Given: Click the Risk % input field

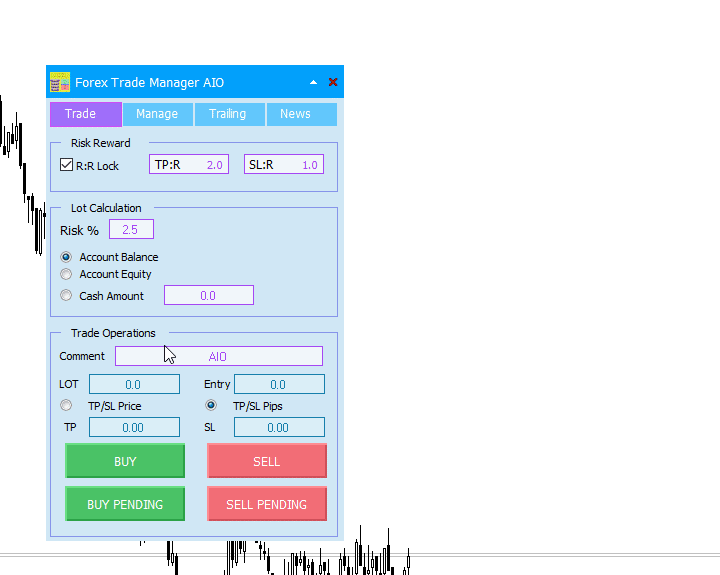Looking at the screenshot, I should point(131,230).
